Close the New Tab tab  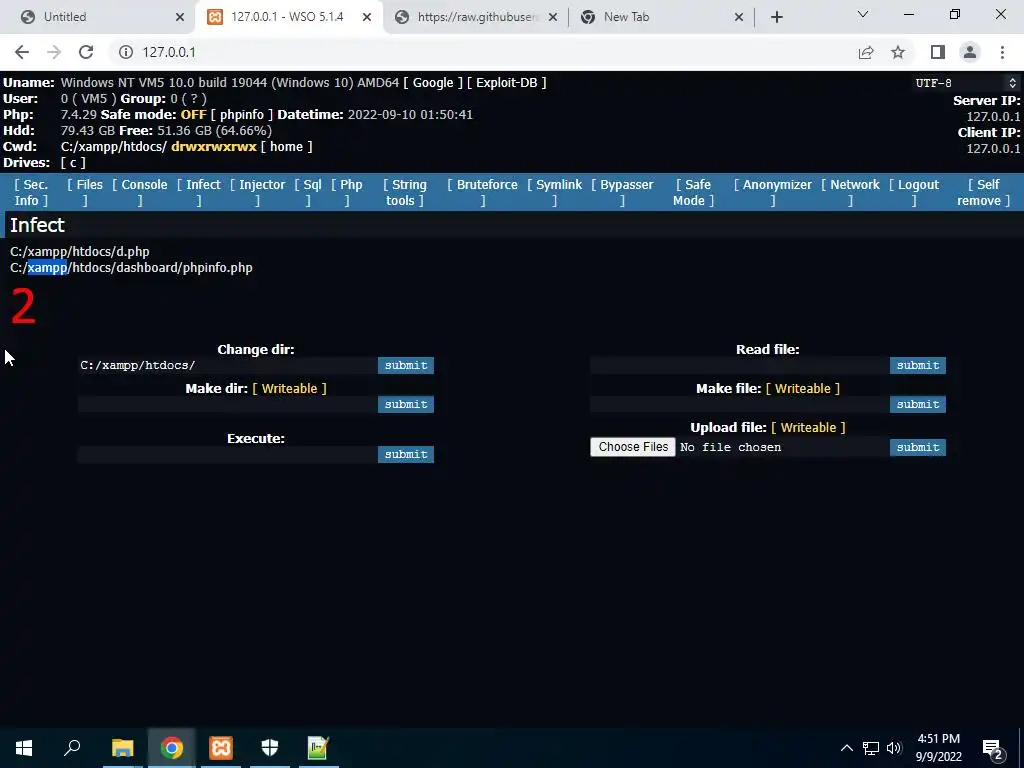(739, 17)
